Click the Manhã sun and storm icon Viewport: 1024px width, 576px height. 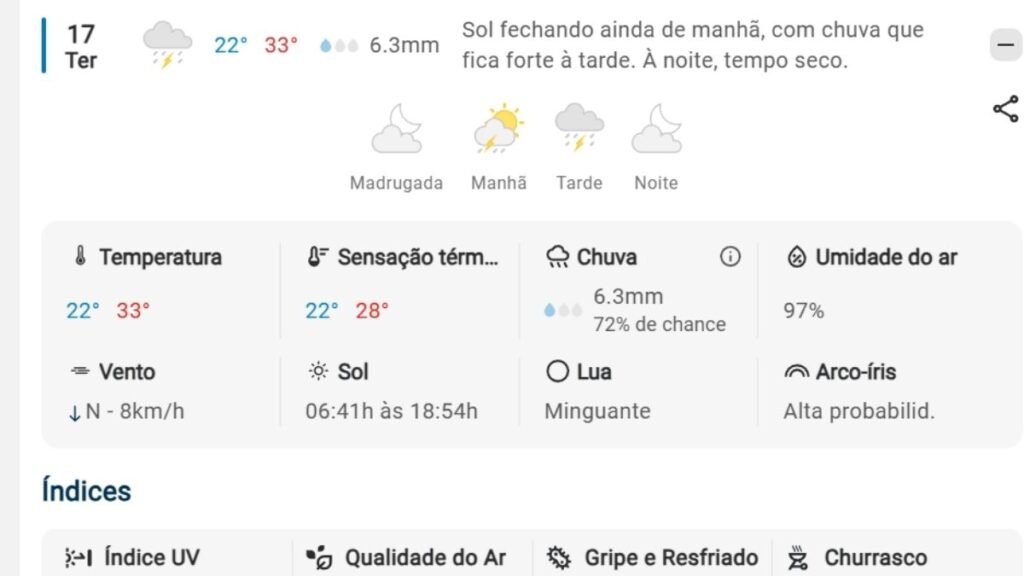(x=498, y=129)
